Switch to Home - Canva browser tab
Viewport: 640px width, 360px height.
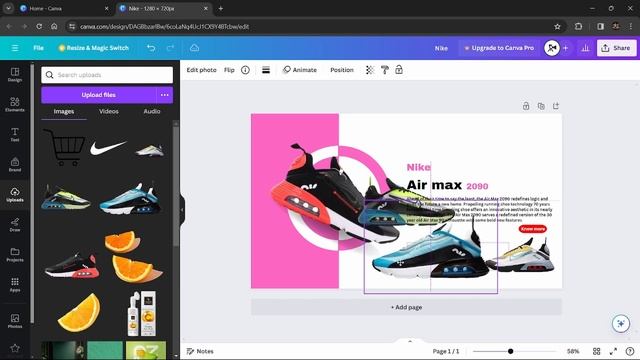click(64, 8)
